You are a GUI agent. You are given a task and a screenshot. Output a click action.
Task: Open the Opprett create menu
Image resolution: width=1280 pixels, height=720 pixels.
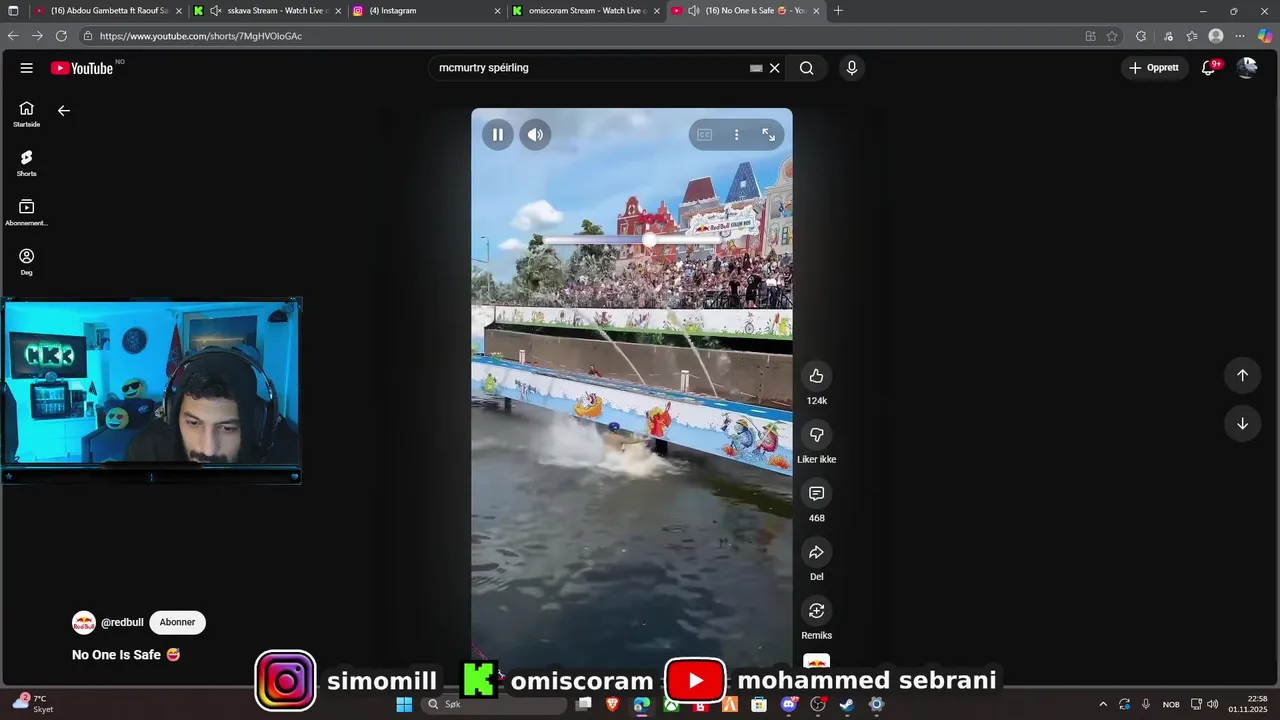pos(1154,68)
